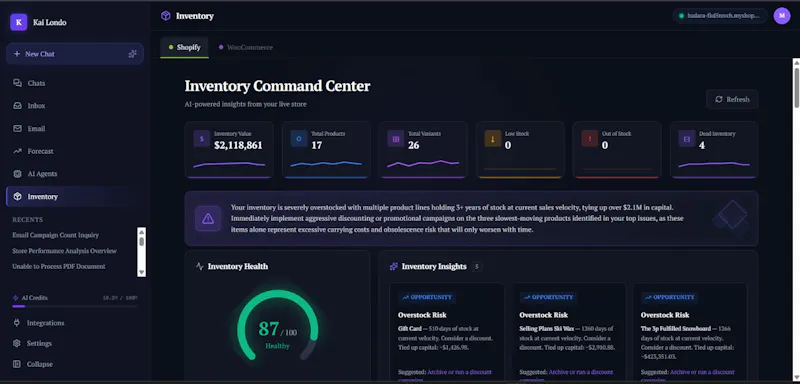
Task: Click the Total Variants grid icon
Action: 395,139
